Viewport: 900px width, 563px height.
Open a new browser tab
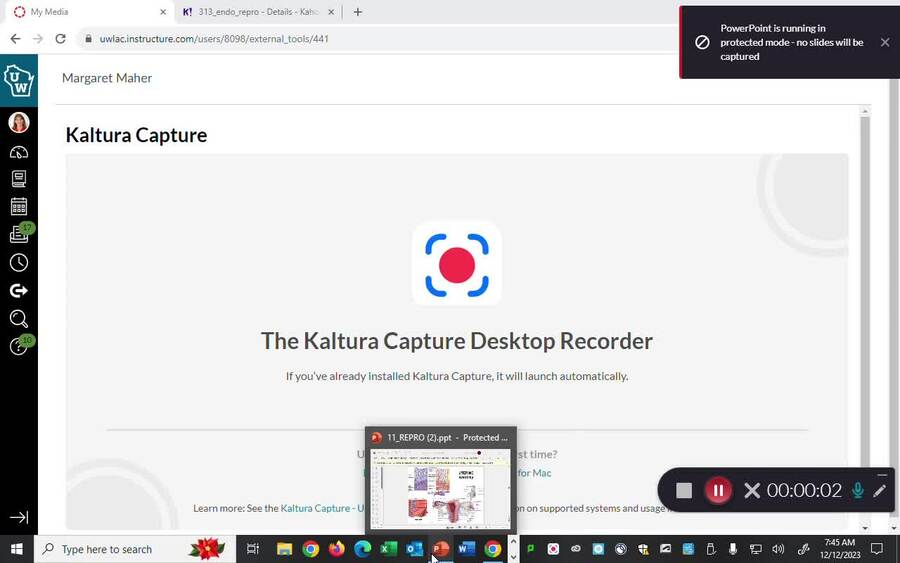[358, 12]
